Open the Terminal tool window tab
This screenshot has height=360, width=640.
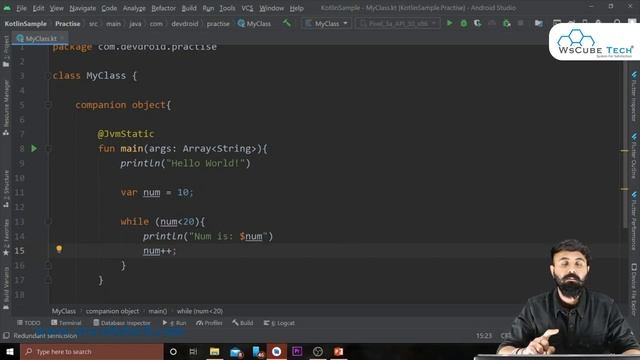[x=66, y=323]
